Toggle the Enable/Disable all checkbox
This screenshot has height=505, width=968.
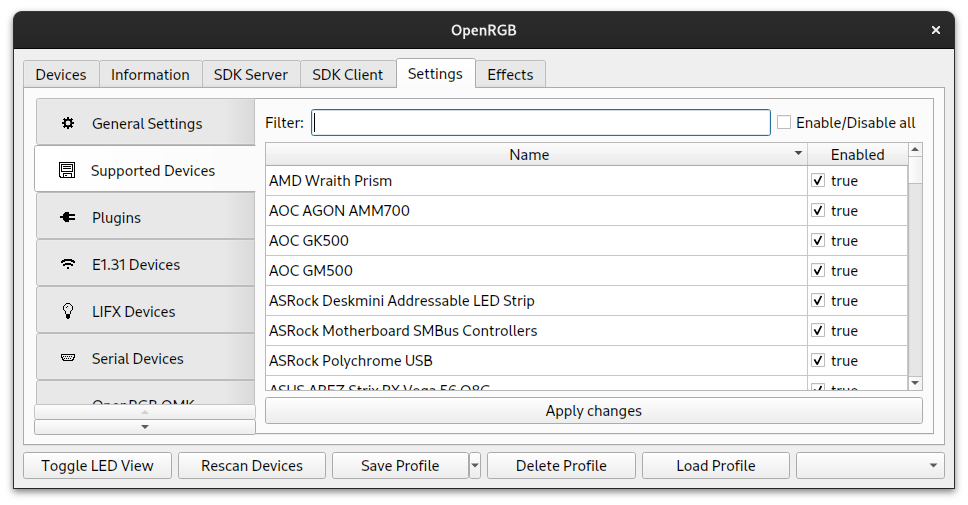[x=784, y=122]
